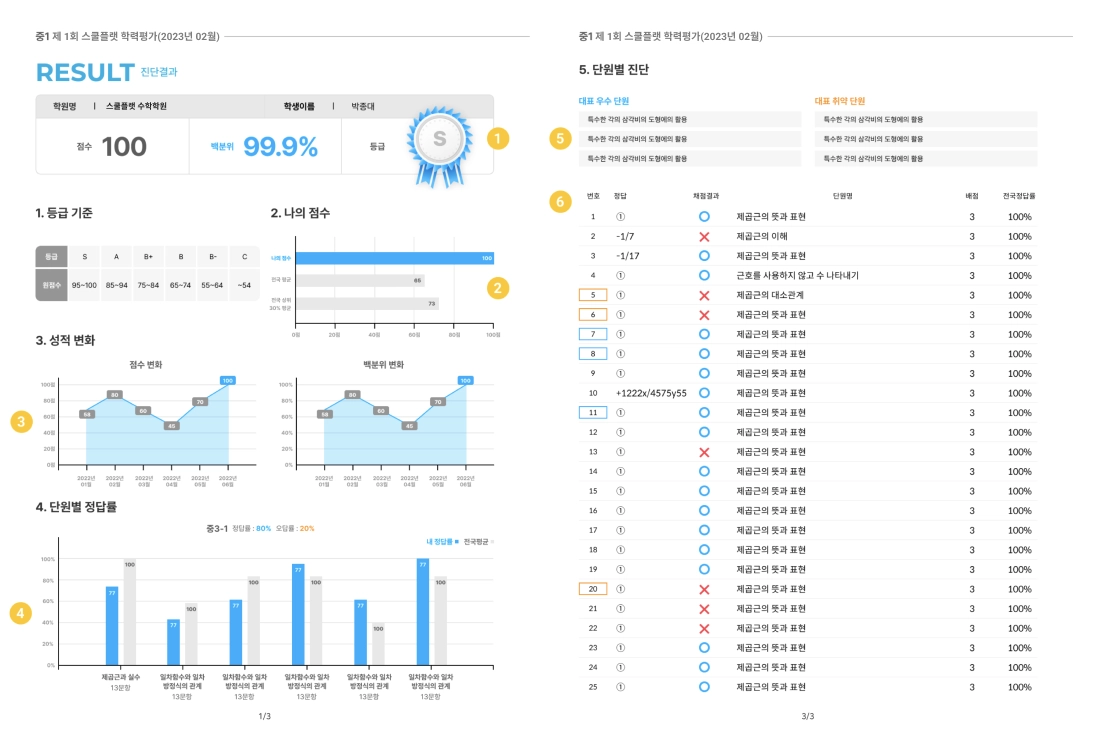
Task: Click the 내 정답률 legend label
Action: point(440,541)
